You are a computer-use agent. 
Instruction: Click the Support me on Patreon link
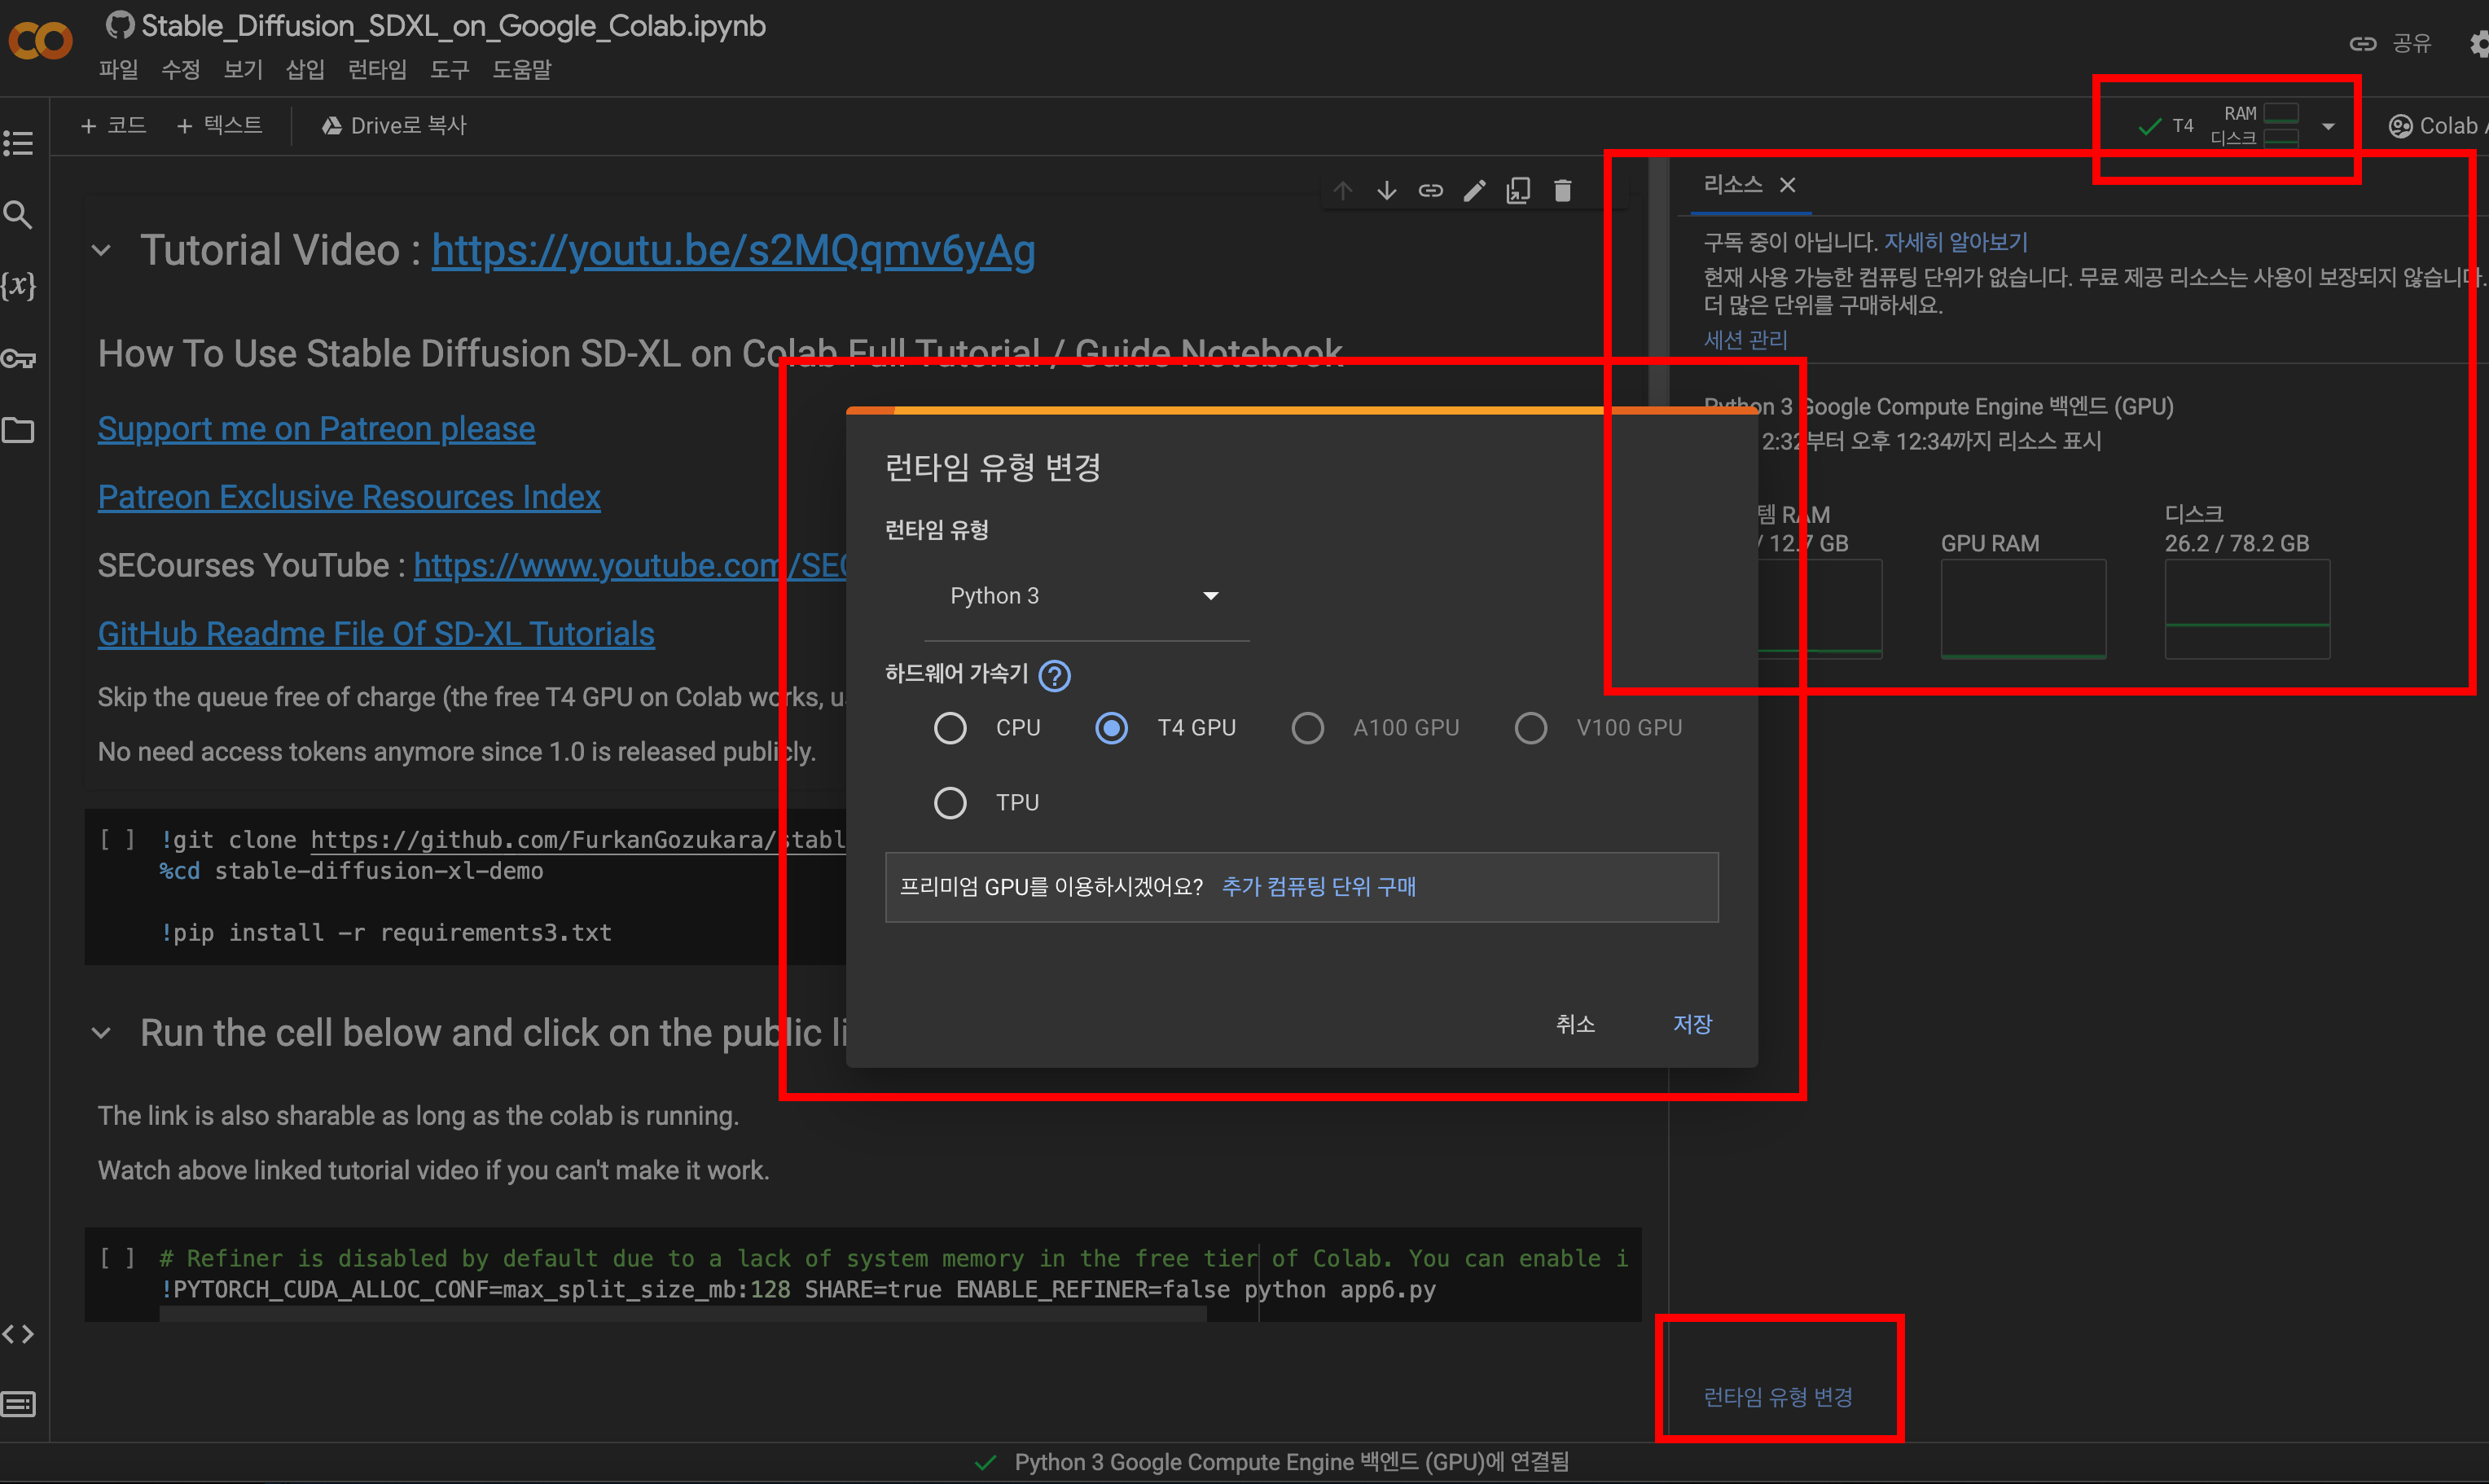pyautogui.click(x=316, y=428)
